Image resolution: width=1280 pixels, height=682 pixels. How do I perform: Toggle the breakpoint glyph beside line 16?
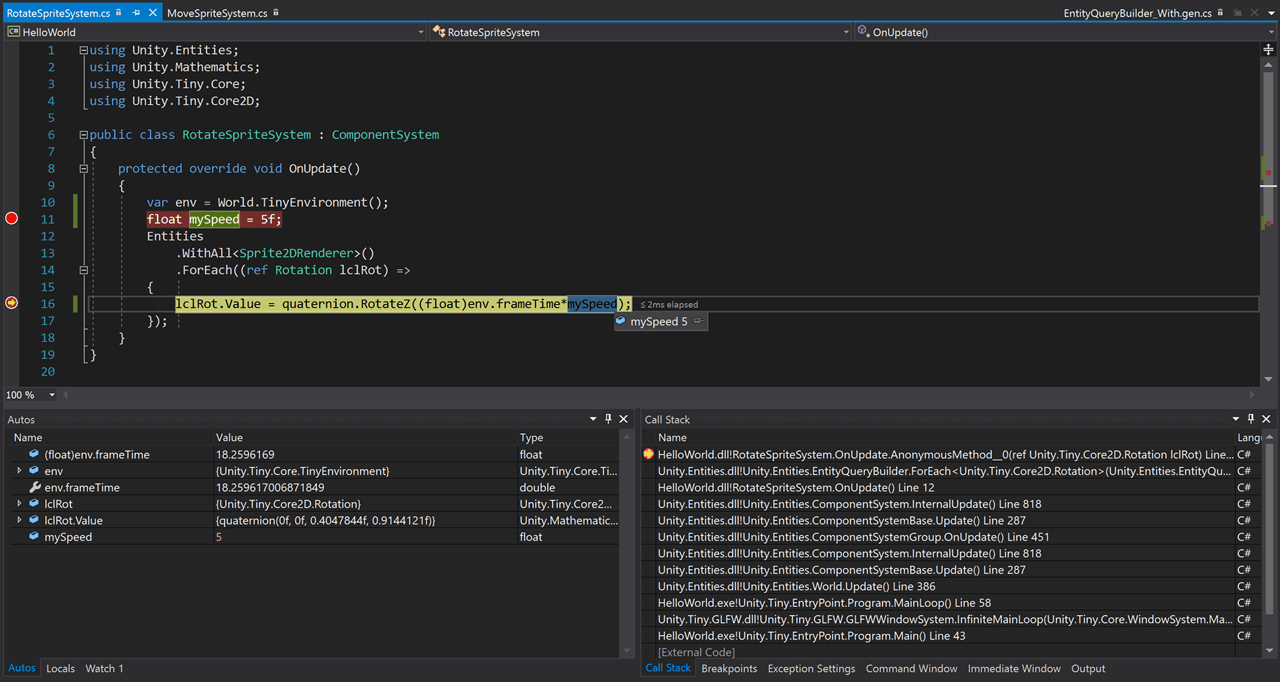(10, 302)
